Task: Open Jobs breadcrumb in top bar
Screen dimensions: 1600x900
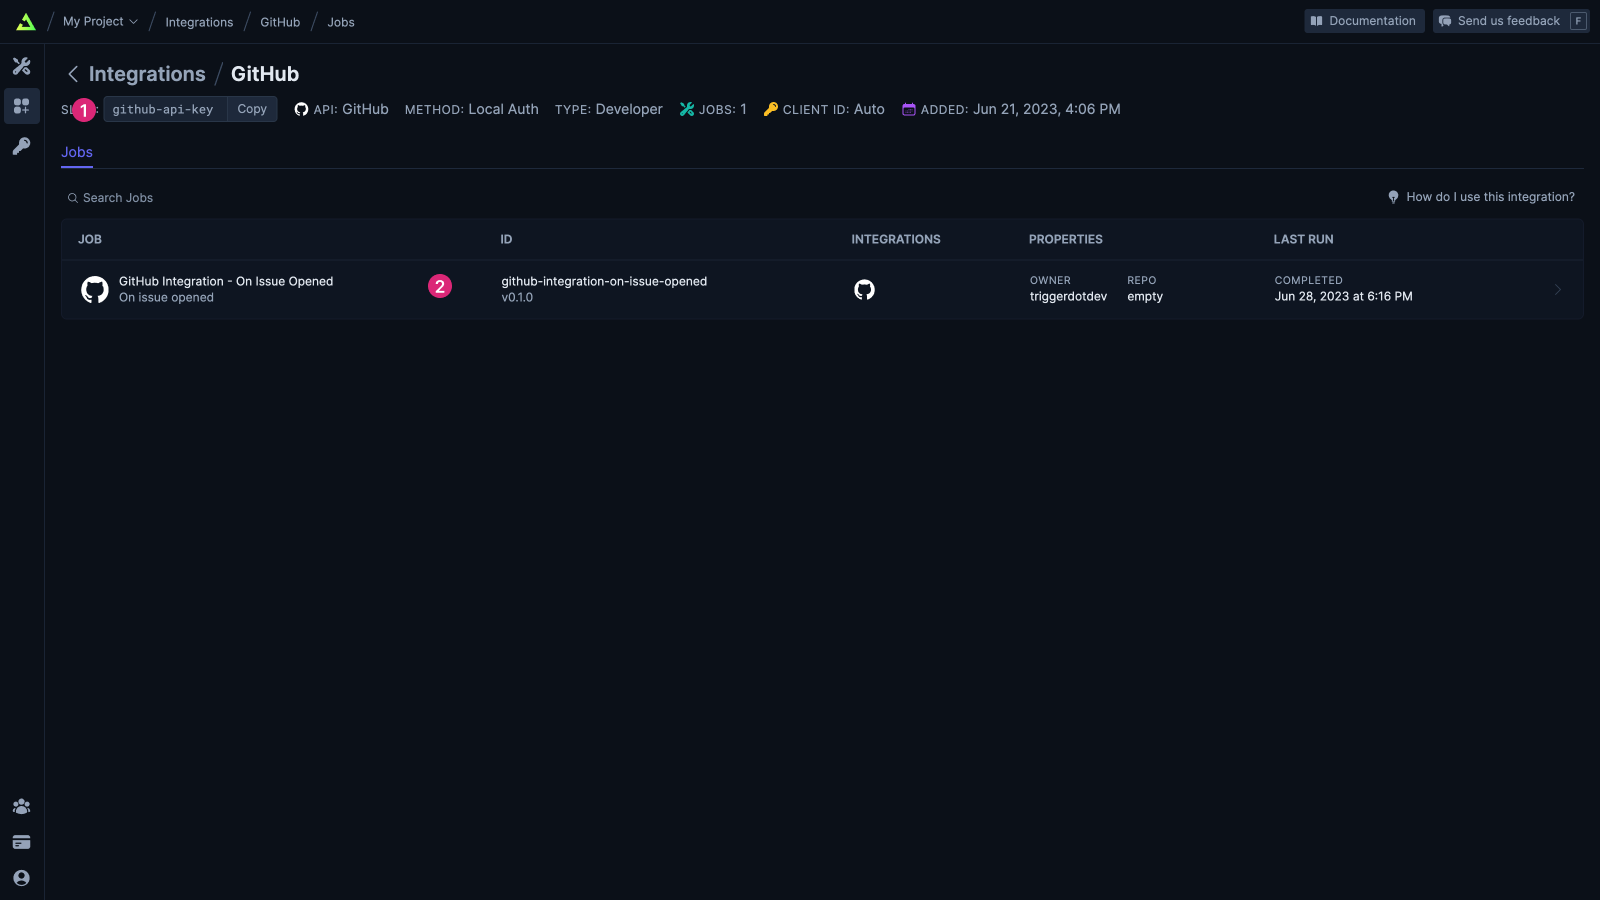Action: coord(341,22)
